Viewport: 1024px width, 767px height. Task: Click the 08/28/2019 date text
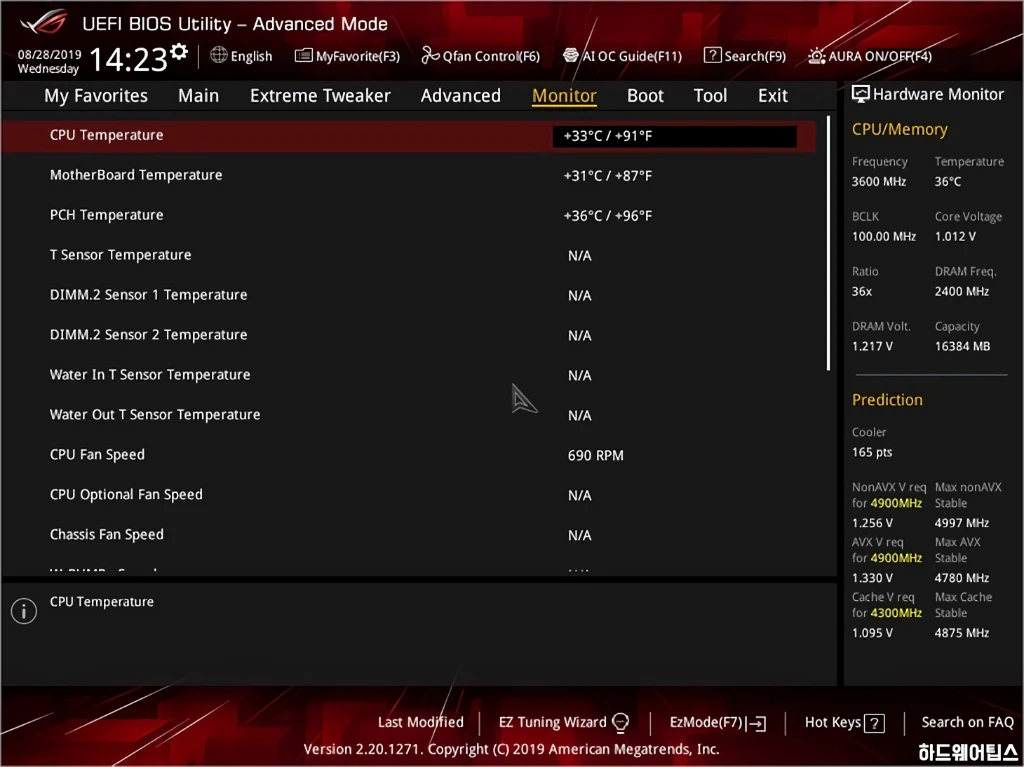(x=49, y=54)
